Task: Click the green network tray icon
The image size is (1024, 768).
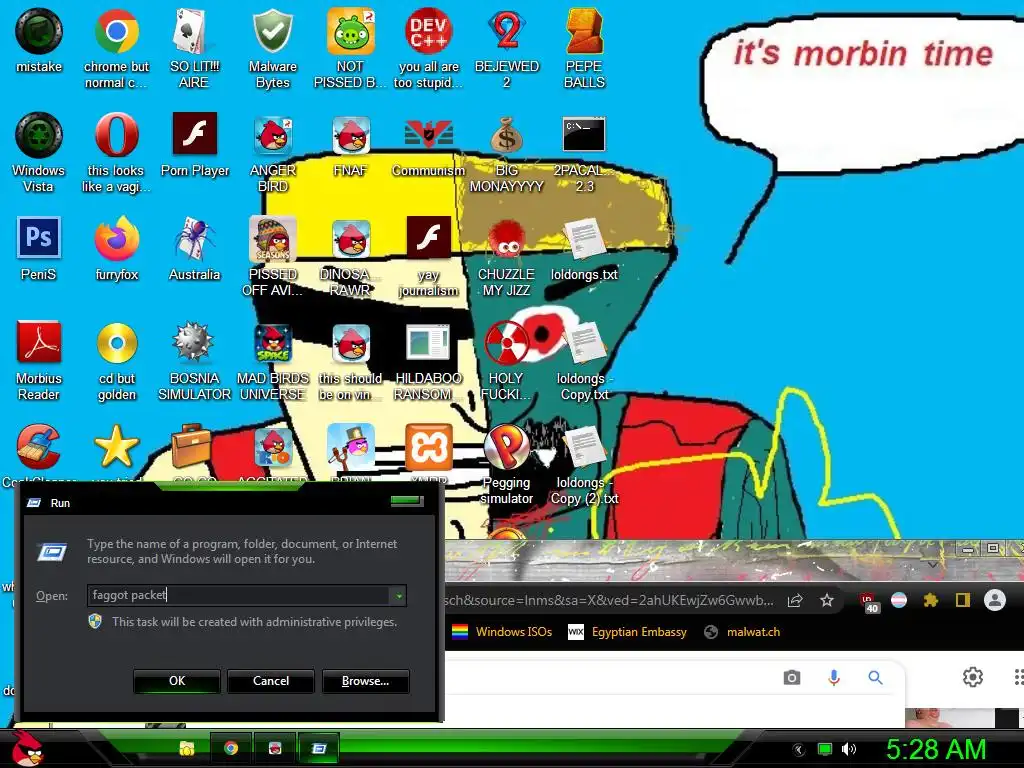Action: tap(825, 750)
